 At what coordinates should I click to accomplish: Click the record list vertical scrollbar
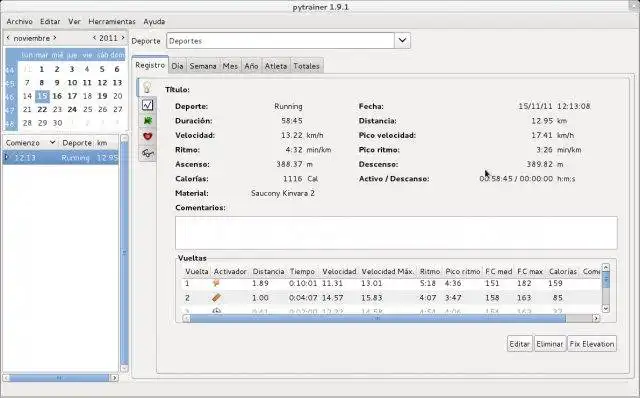(x=124, y=253)
